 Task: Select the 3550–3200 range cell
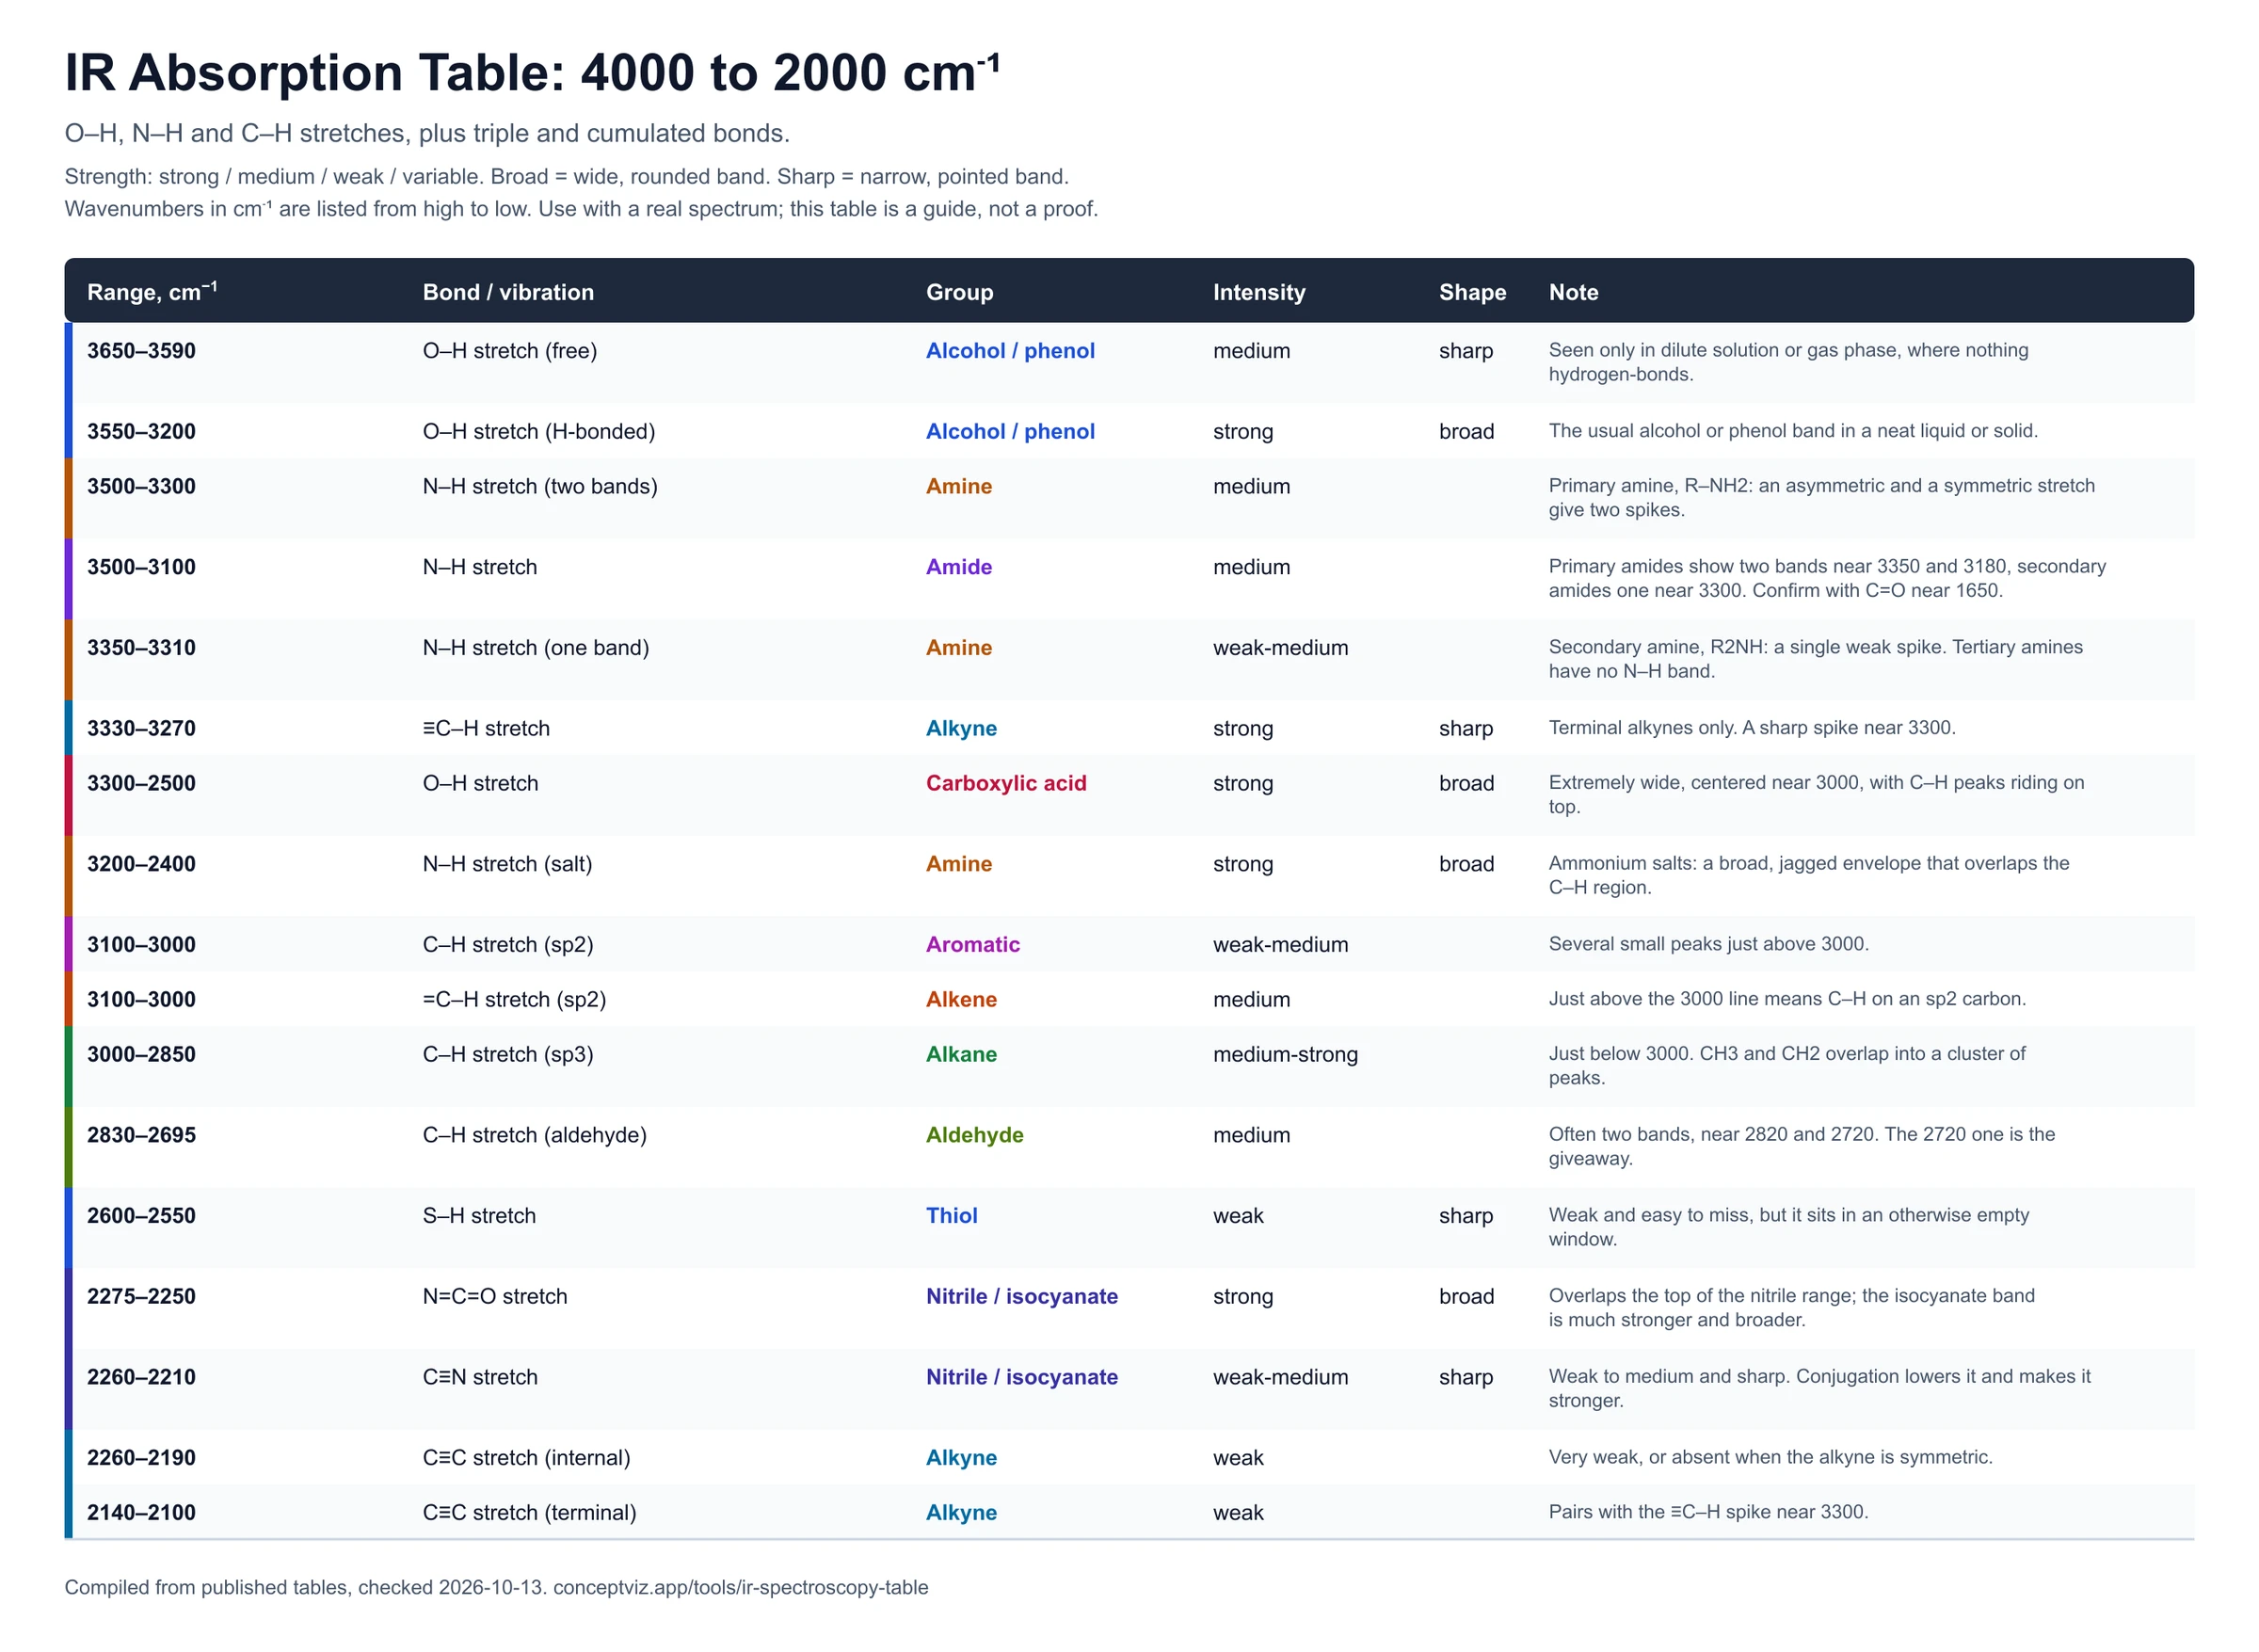[141, 432]
